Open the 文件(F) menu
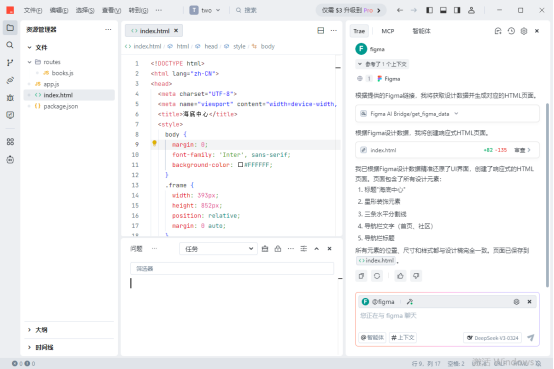Screen dimensions: 554x369 tap(33, 10)
